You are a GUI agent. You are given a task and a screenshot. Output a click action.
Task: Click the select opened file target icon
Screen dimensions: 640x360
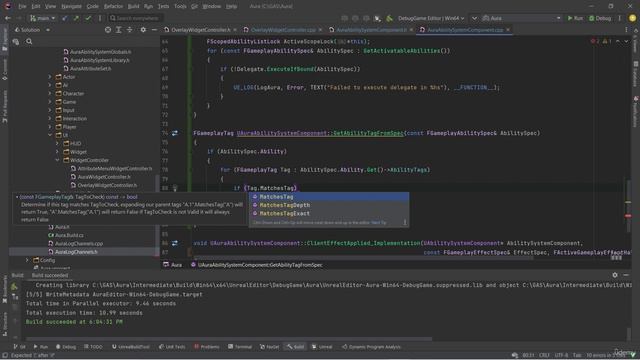click(108, 30)
